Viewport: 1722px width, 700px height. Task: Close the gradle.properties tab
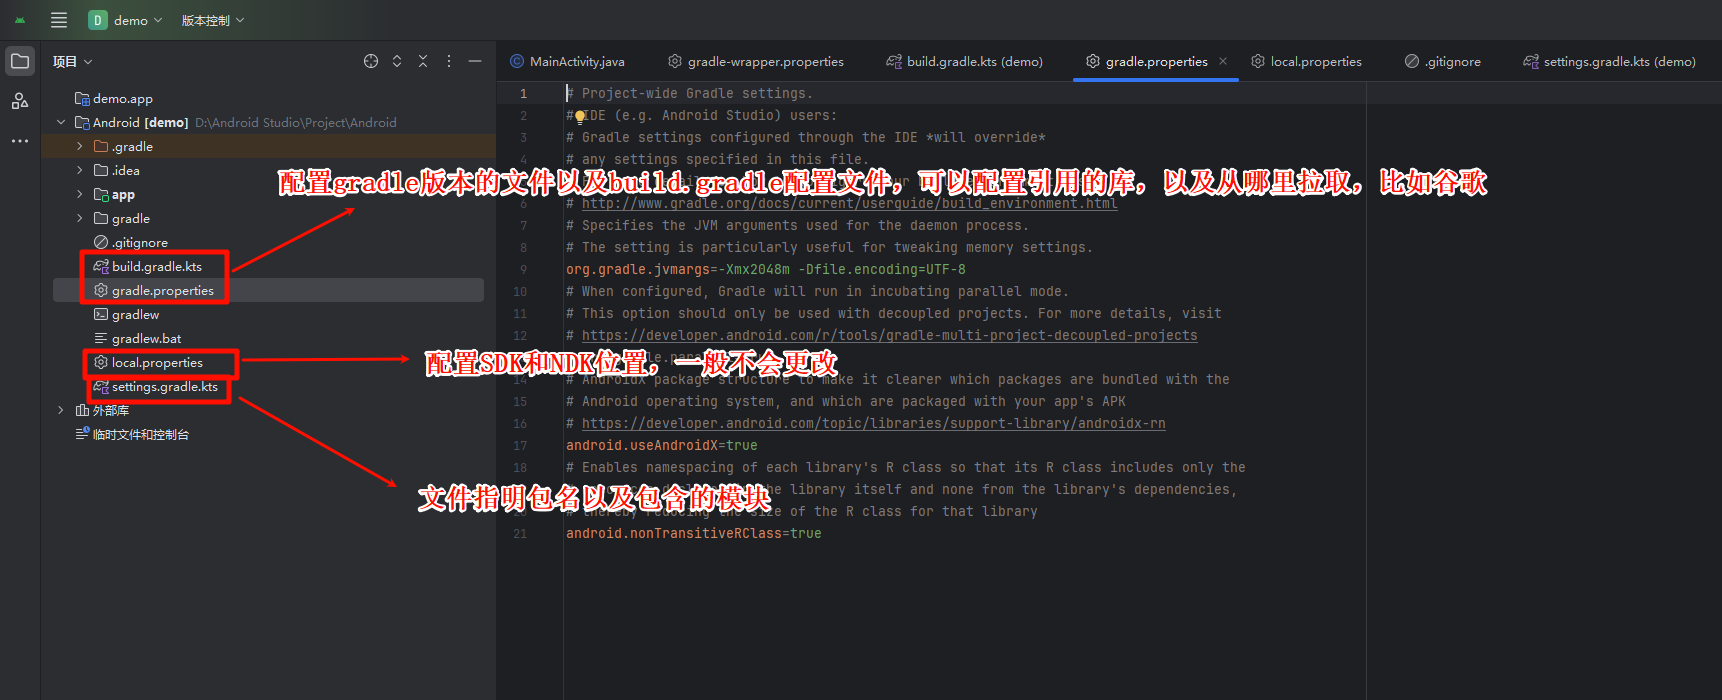pyautogui.click(x=1223, y=61)
